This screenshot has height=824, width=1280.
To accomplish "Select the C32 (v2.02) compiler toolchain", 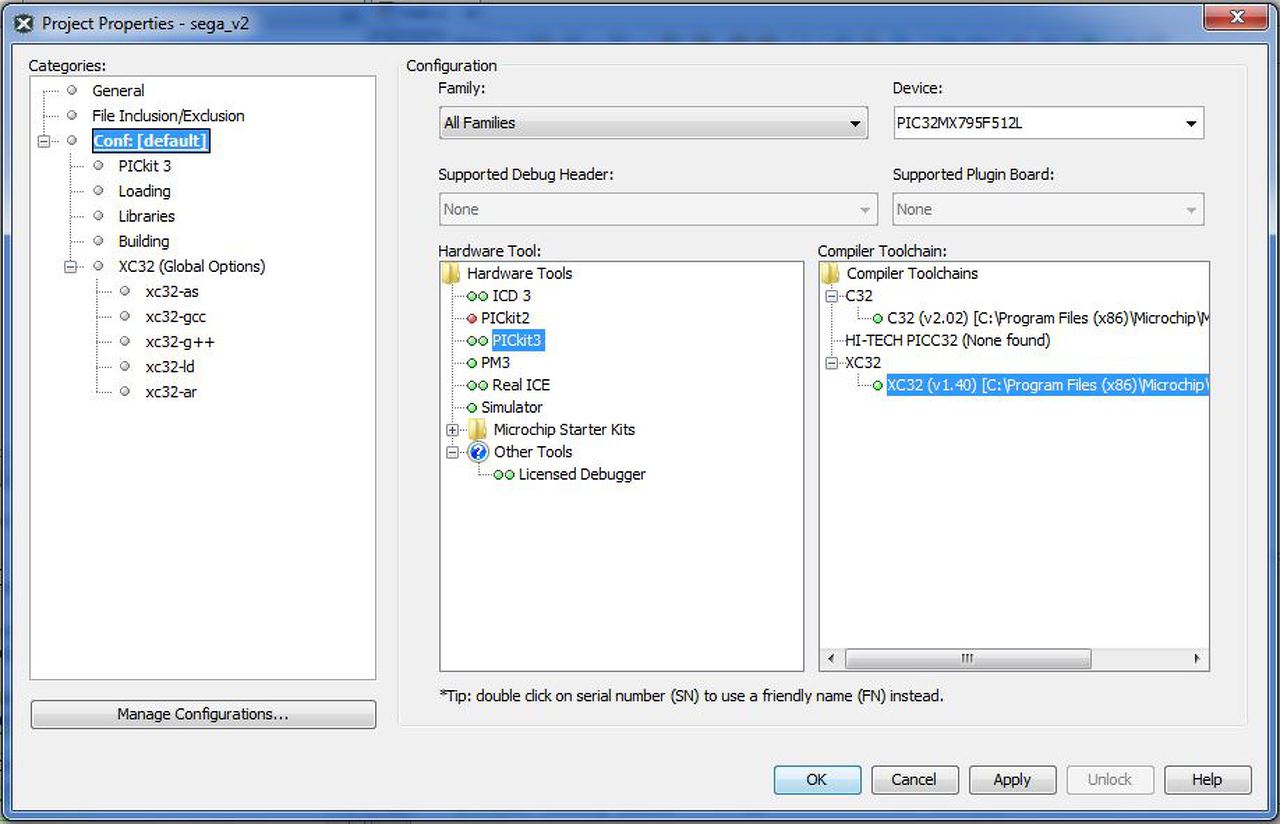I will coord(1048,318).
